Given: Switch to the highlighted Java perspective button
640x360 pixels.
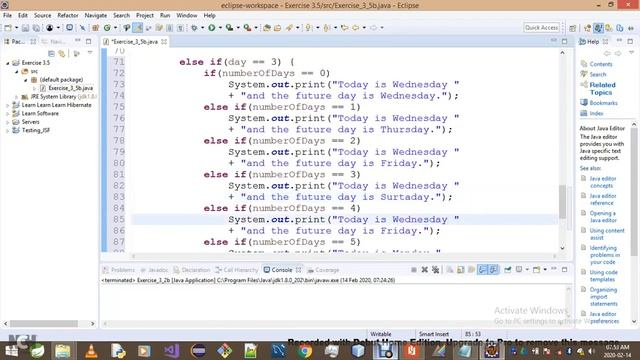Looking at the screenshot, I should [598, 28].
